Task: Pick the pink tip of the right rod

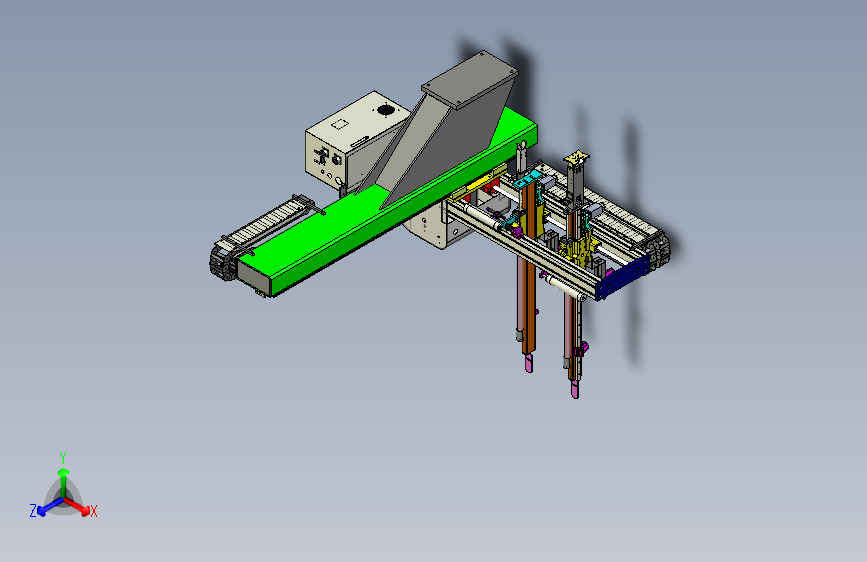Action: (x=576, y=388)
